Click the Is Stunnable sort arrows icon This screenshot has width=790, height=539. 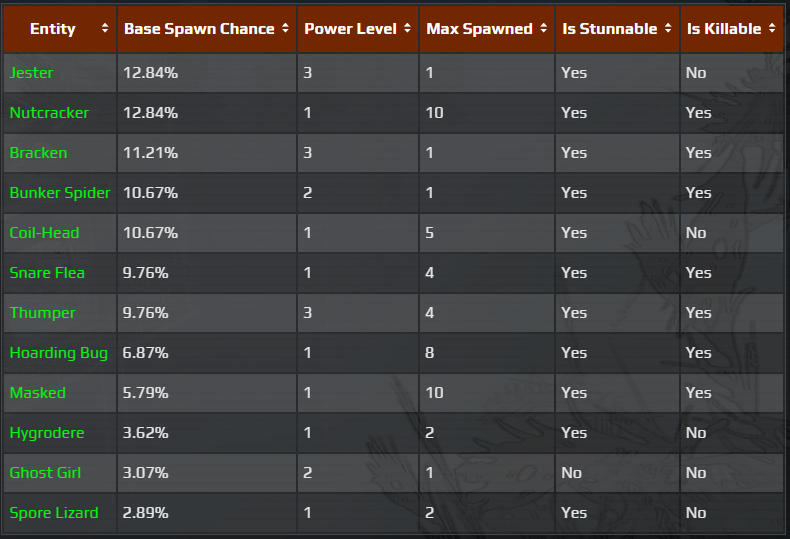click(x=669, y=30)
